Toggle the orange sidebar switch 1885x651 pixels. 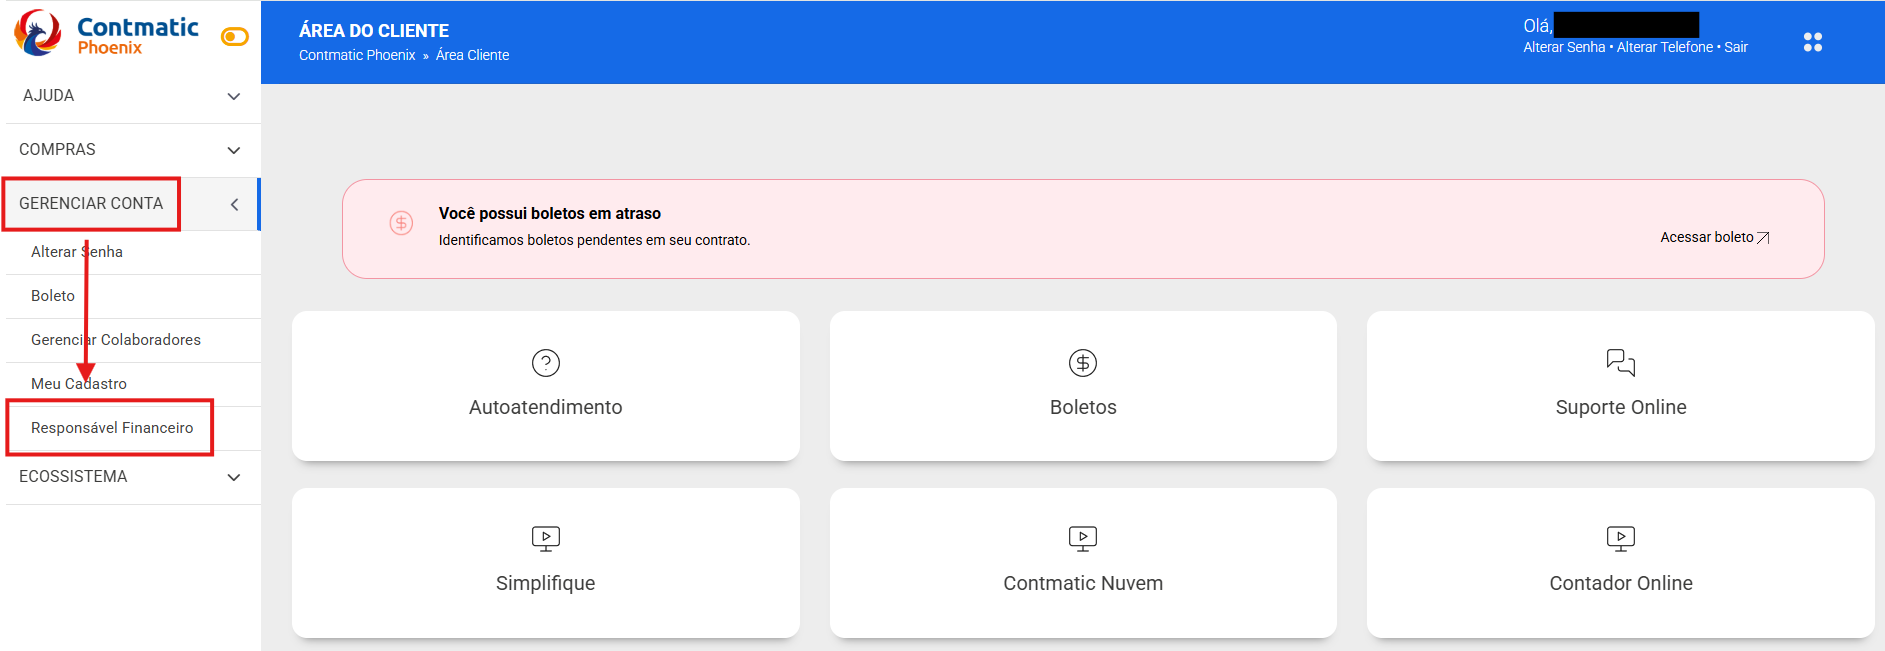pos(235,37)
